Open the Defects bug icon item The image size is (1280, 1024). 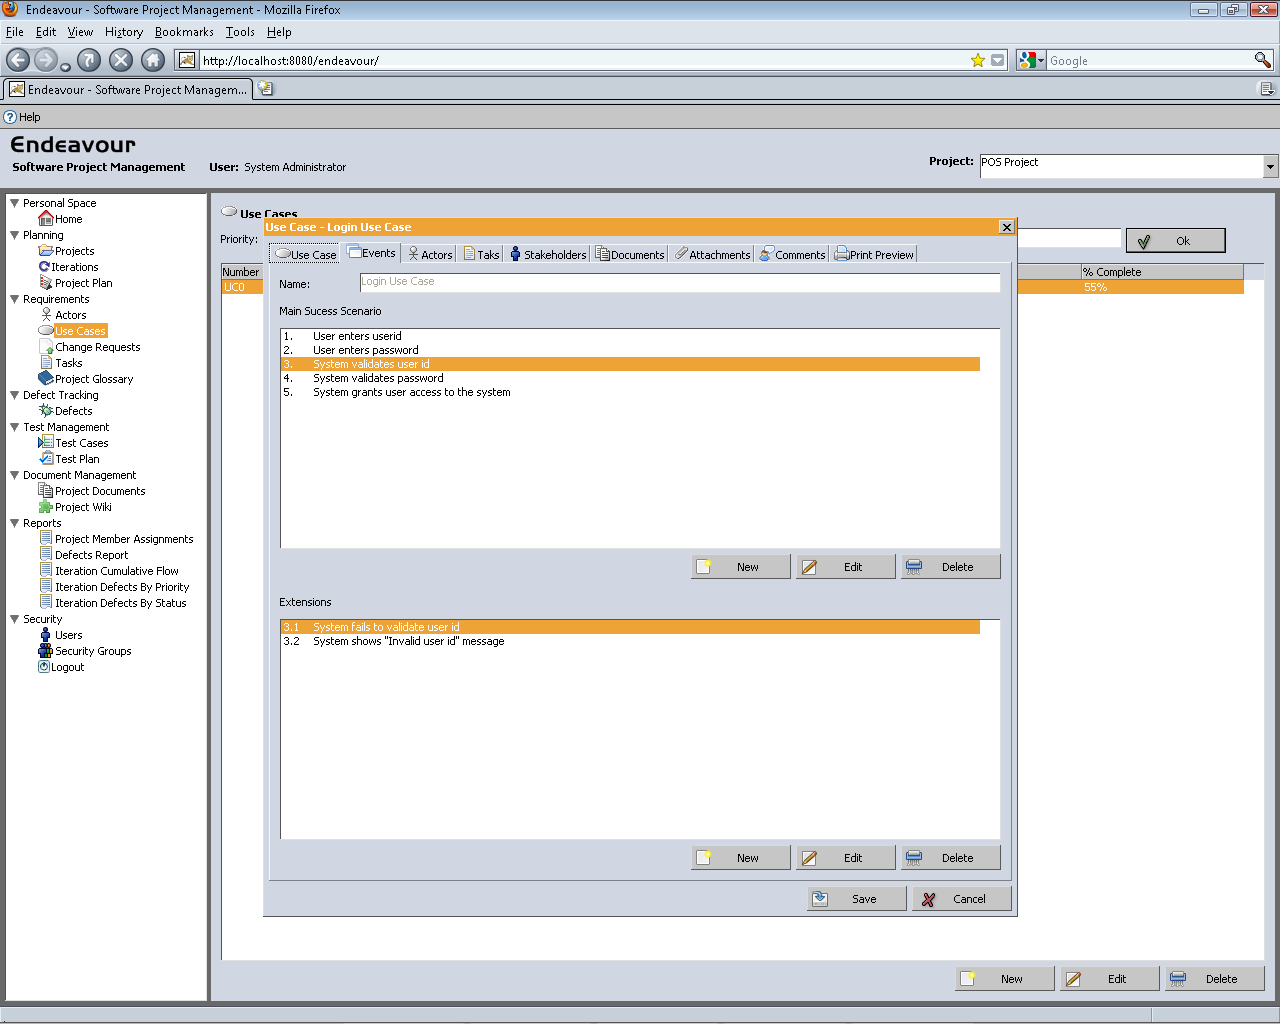45,411
